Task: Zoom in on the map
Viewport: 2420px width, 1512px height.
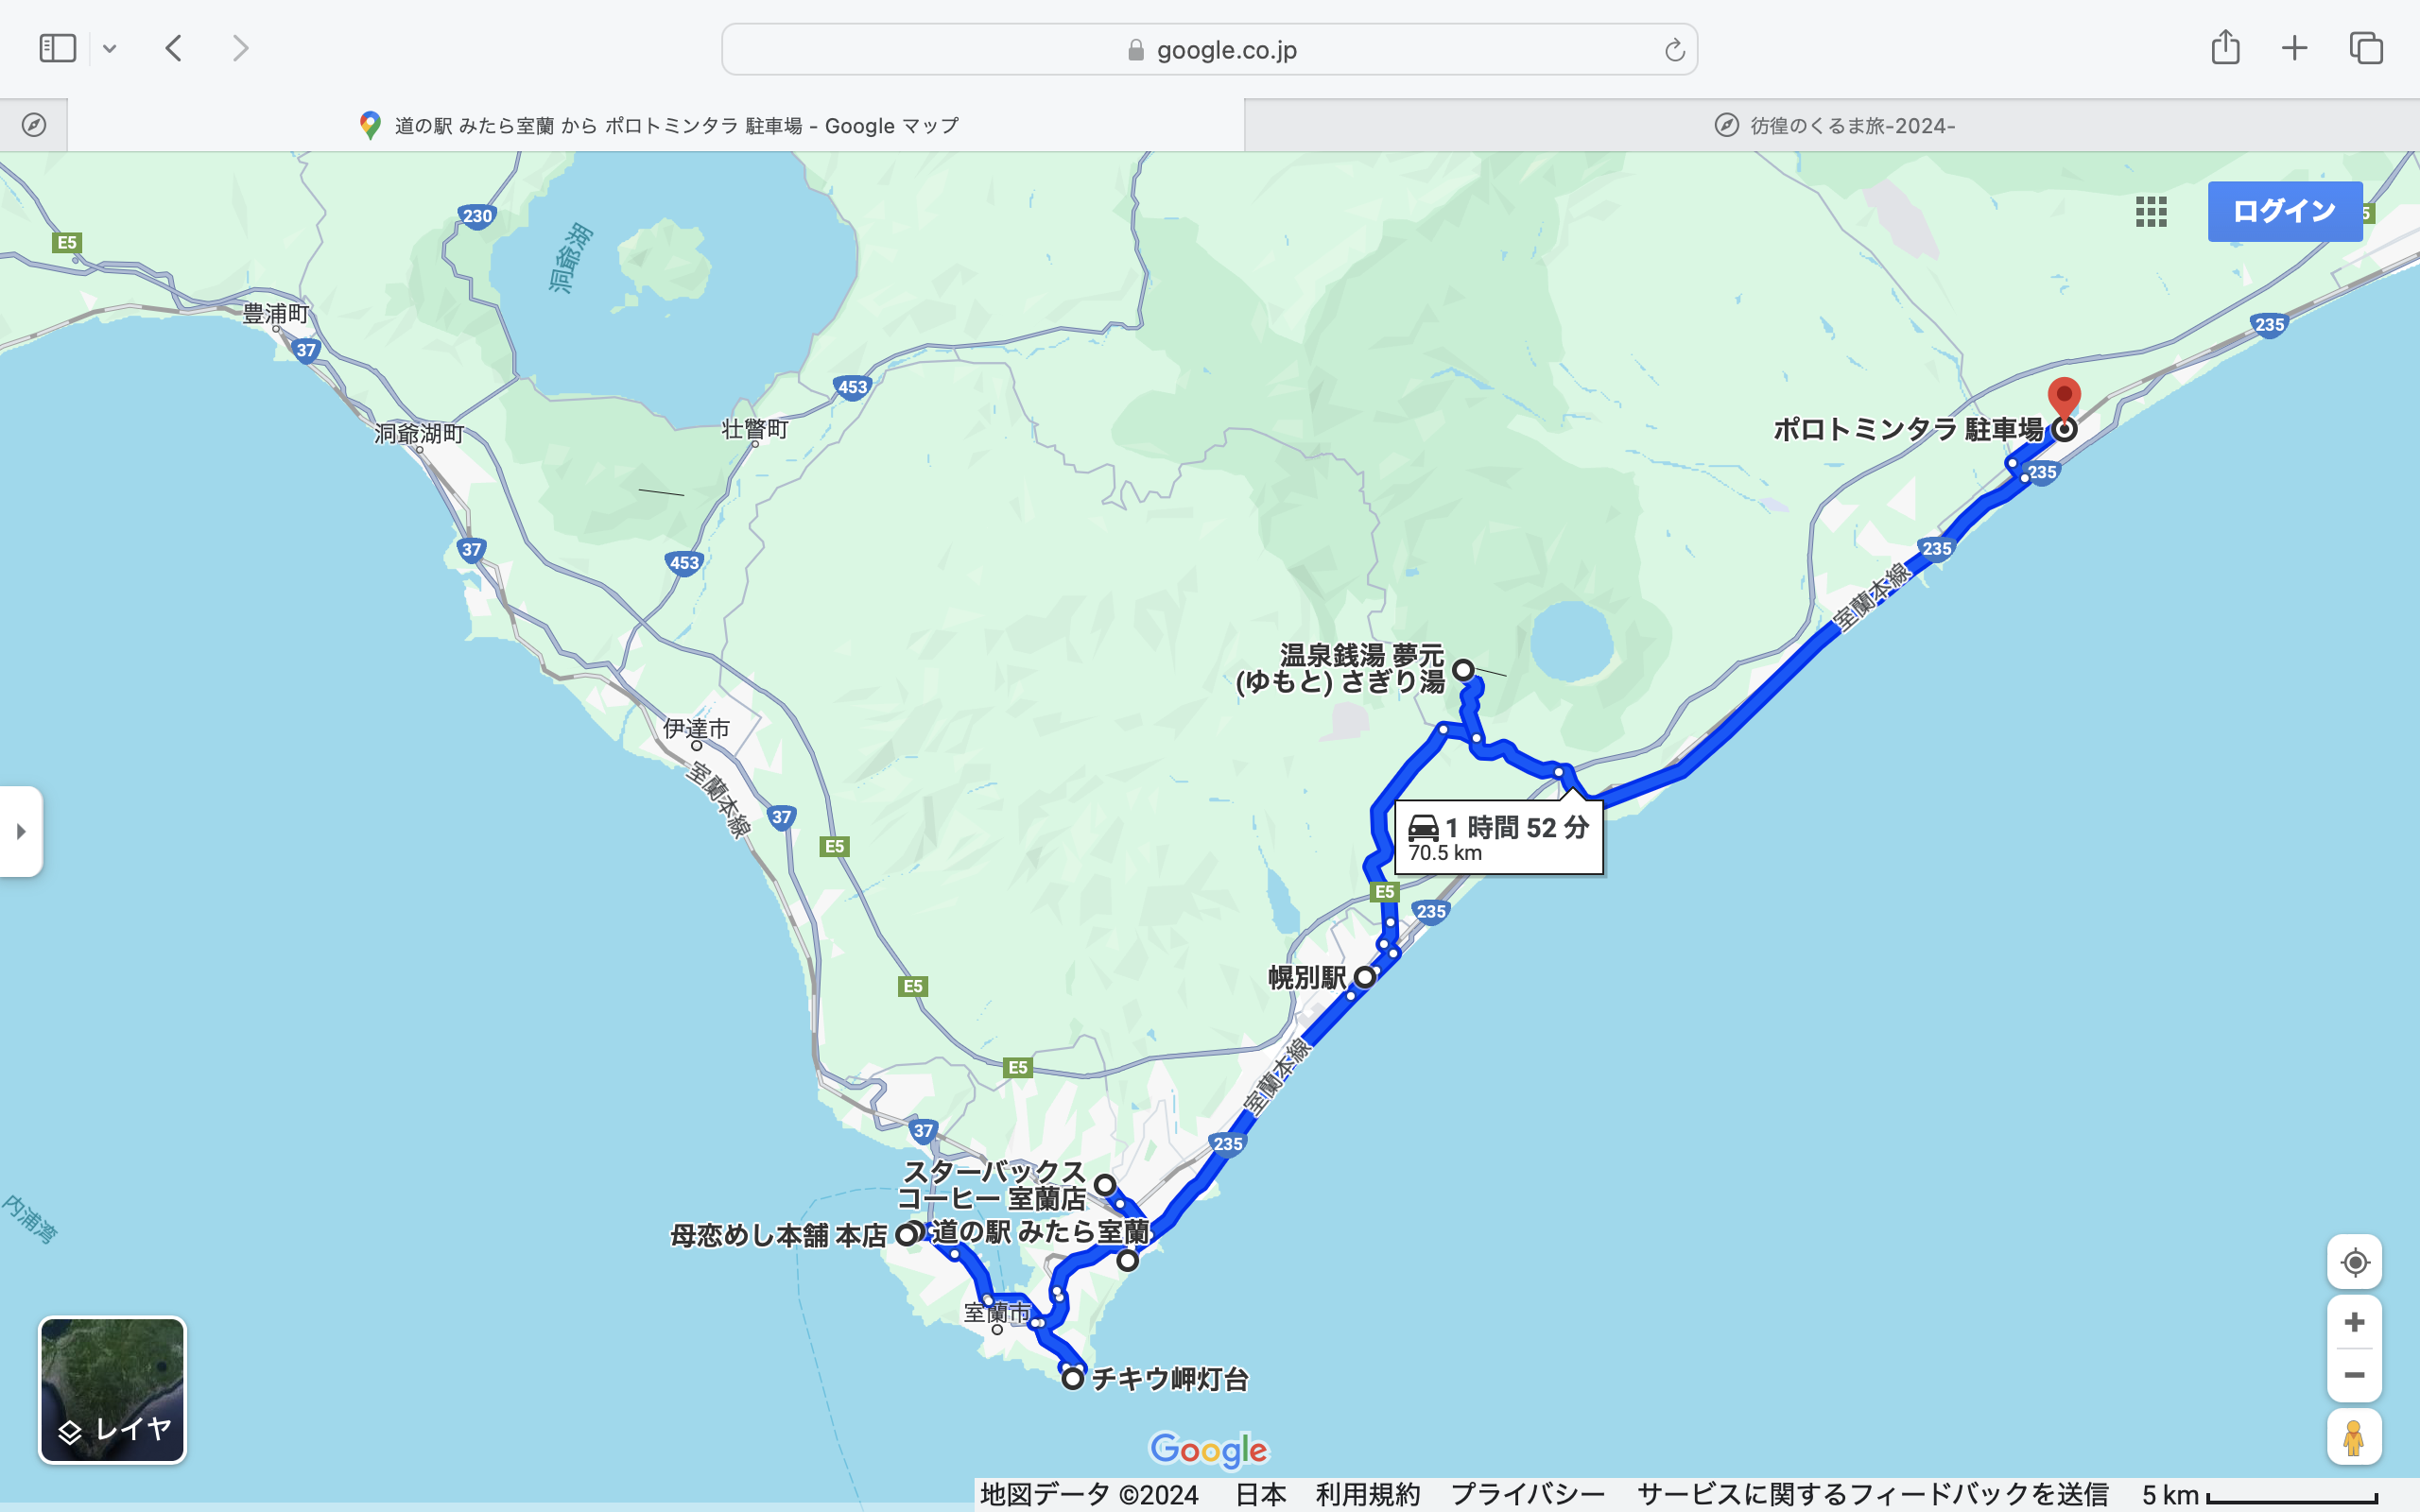Action: click(2354, 1322)
